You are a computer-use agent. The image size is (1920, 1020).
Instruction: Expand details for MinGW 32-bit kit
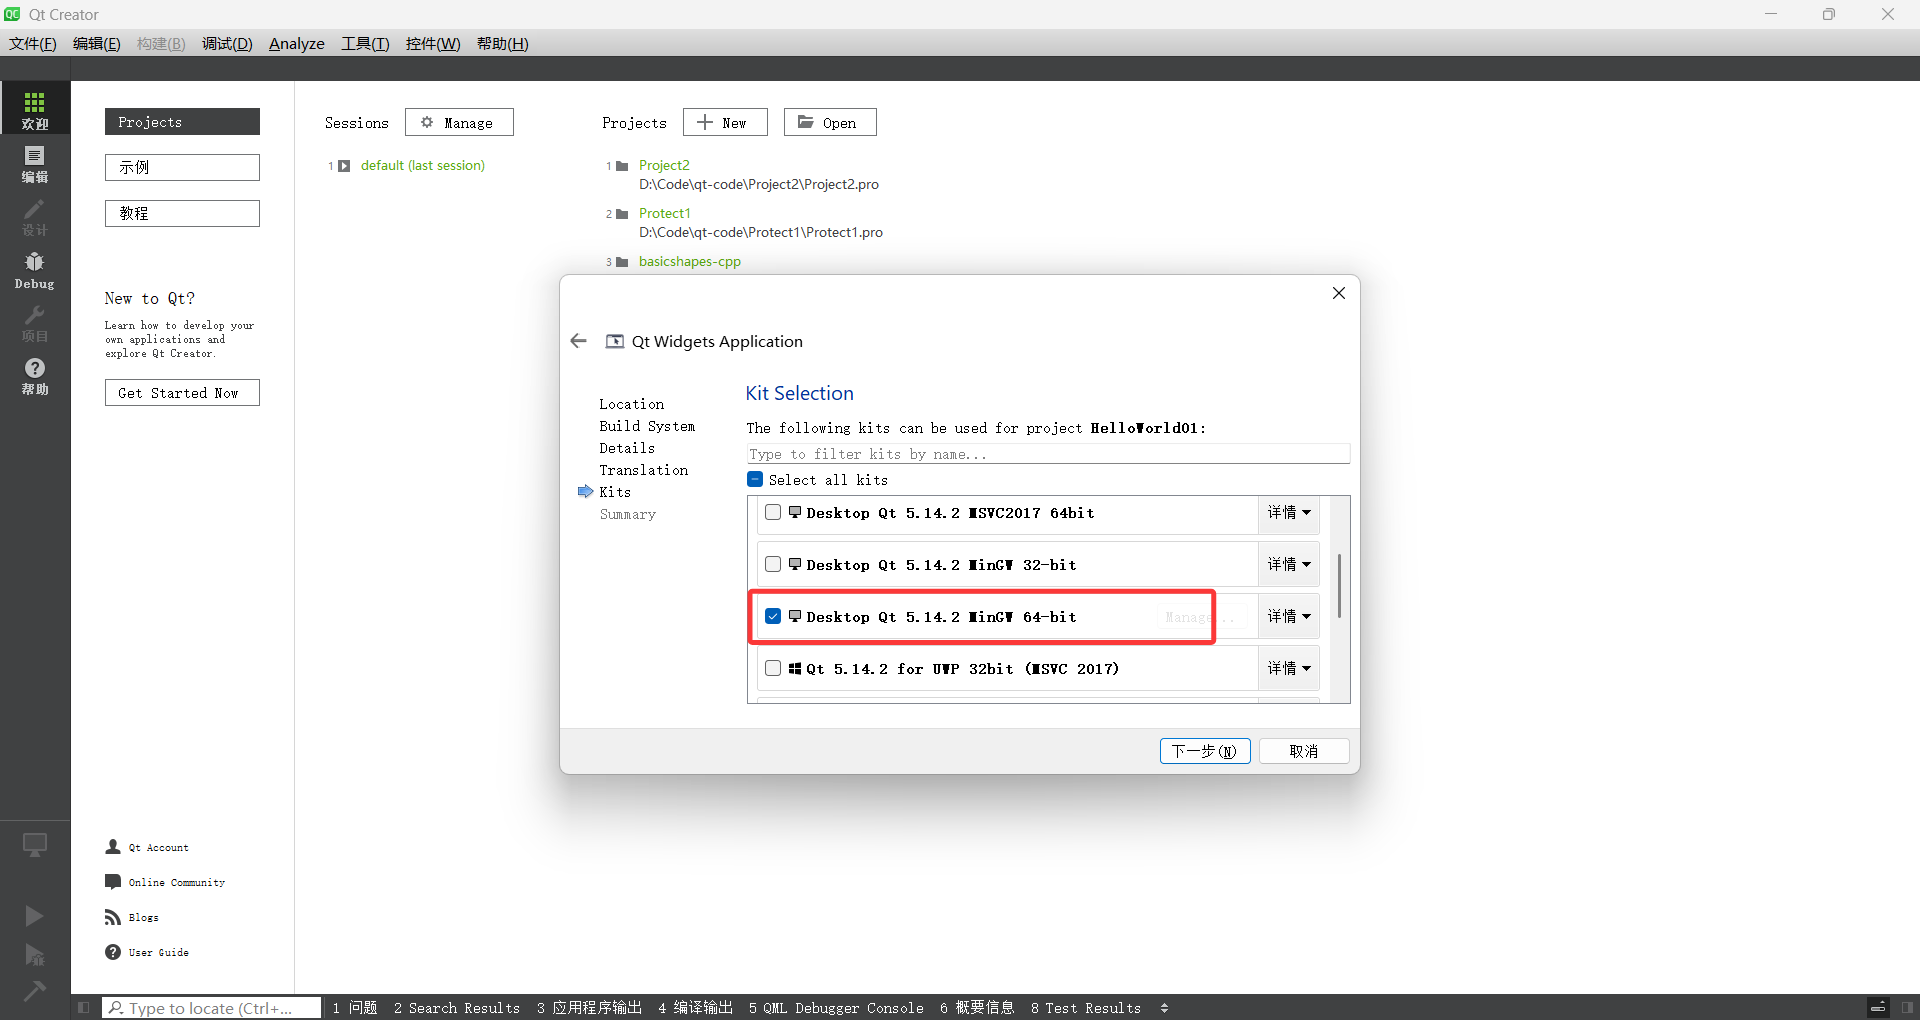point(1289,565)
